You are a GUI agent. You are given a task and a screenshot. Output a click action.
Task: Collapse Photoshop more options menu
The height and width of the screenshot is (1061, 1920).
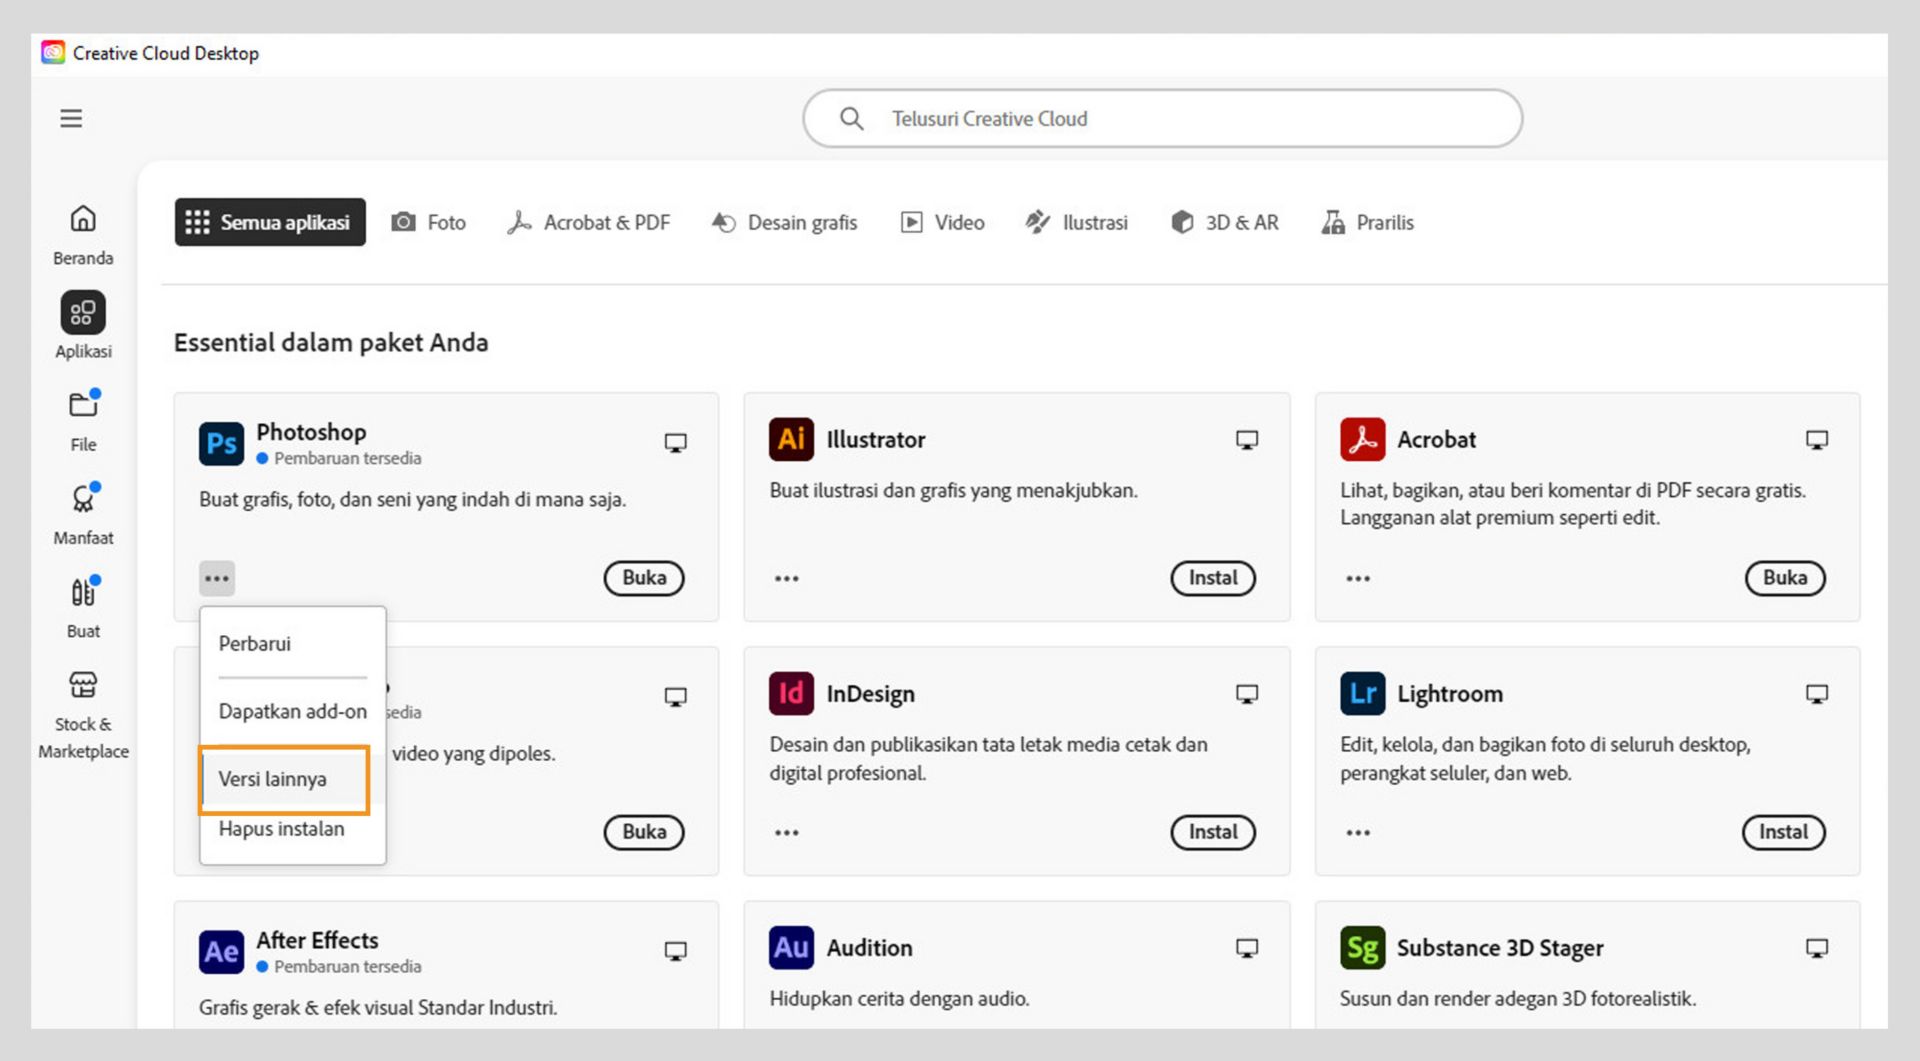pos(217,579)
